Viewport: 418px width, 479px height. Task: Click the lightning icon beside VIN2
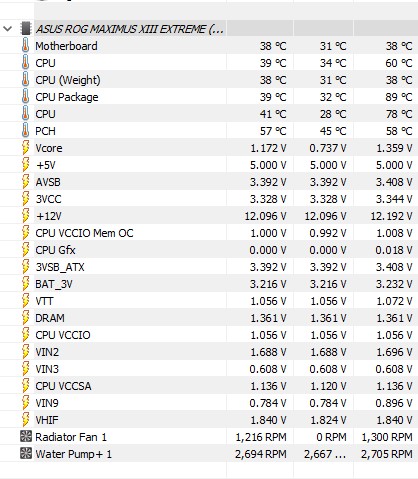(x=25, y=352)
